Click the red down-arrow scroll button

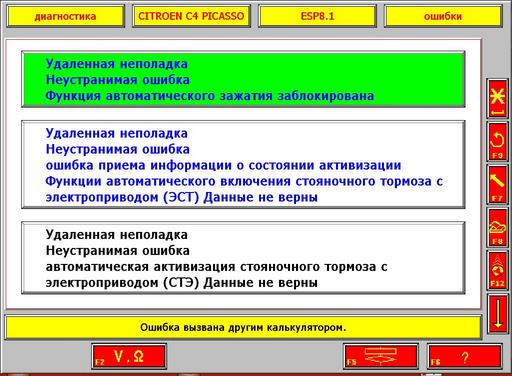pyautogui.click(x=498, y=313)
